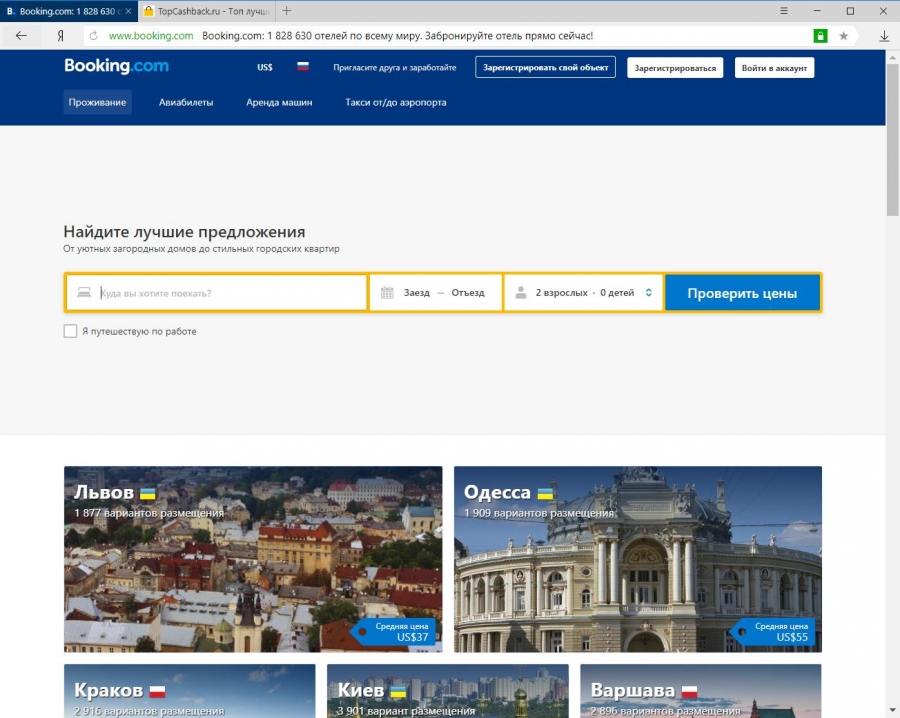Image resolution: width=900 pixels, height=718 pixels.
Task: Click the browser back arrow
Action: click(21, 36)
